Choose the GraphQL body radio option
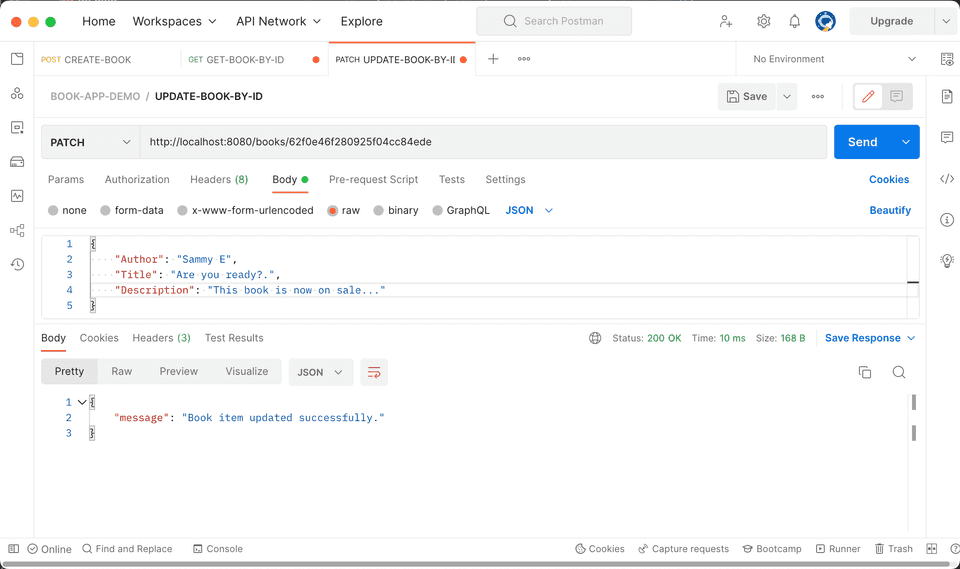The image size is (960, 569). 438,211
